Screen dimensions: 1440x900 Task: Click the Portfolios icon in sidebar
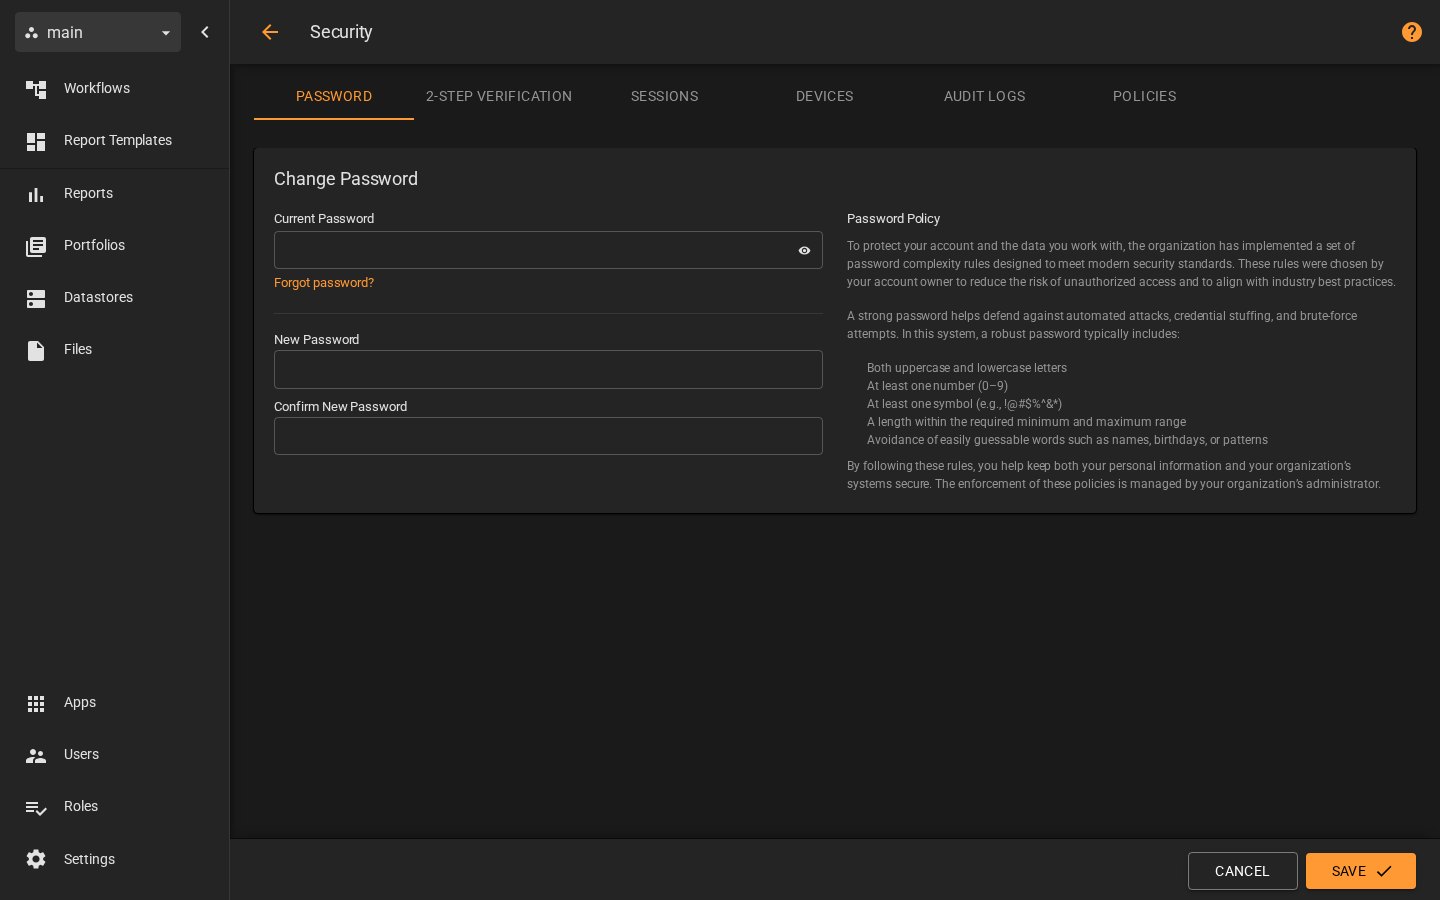[36, 246]
